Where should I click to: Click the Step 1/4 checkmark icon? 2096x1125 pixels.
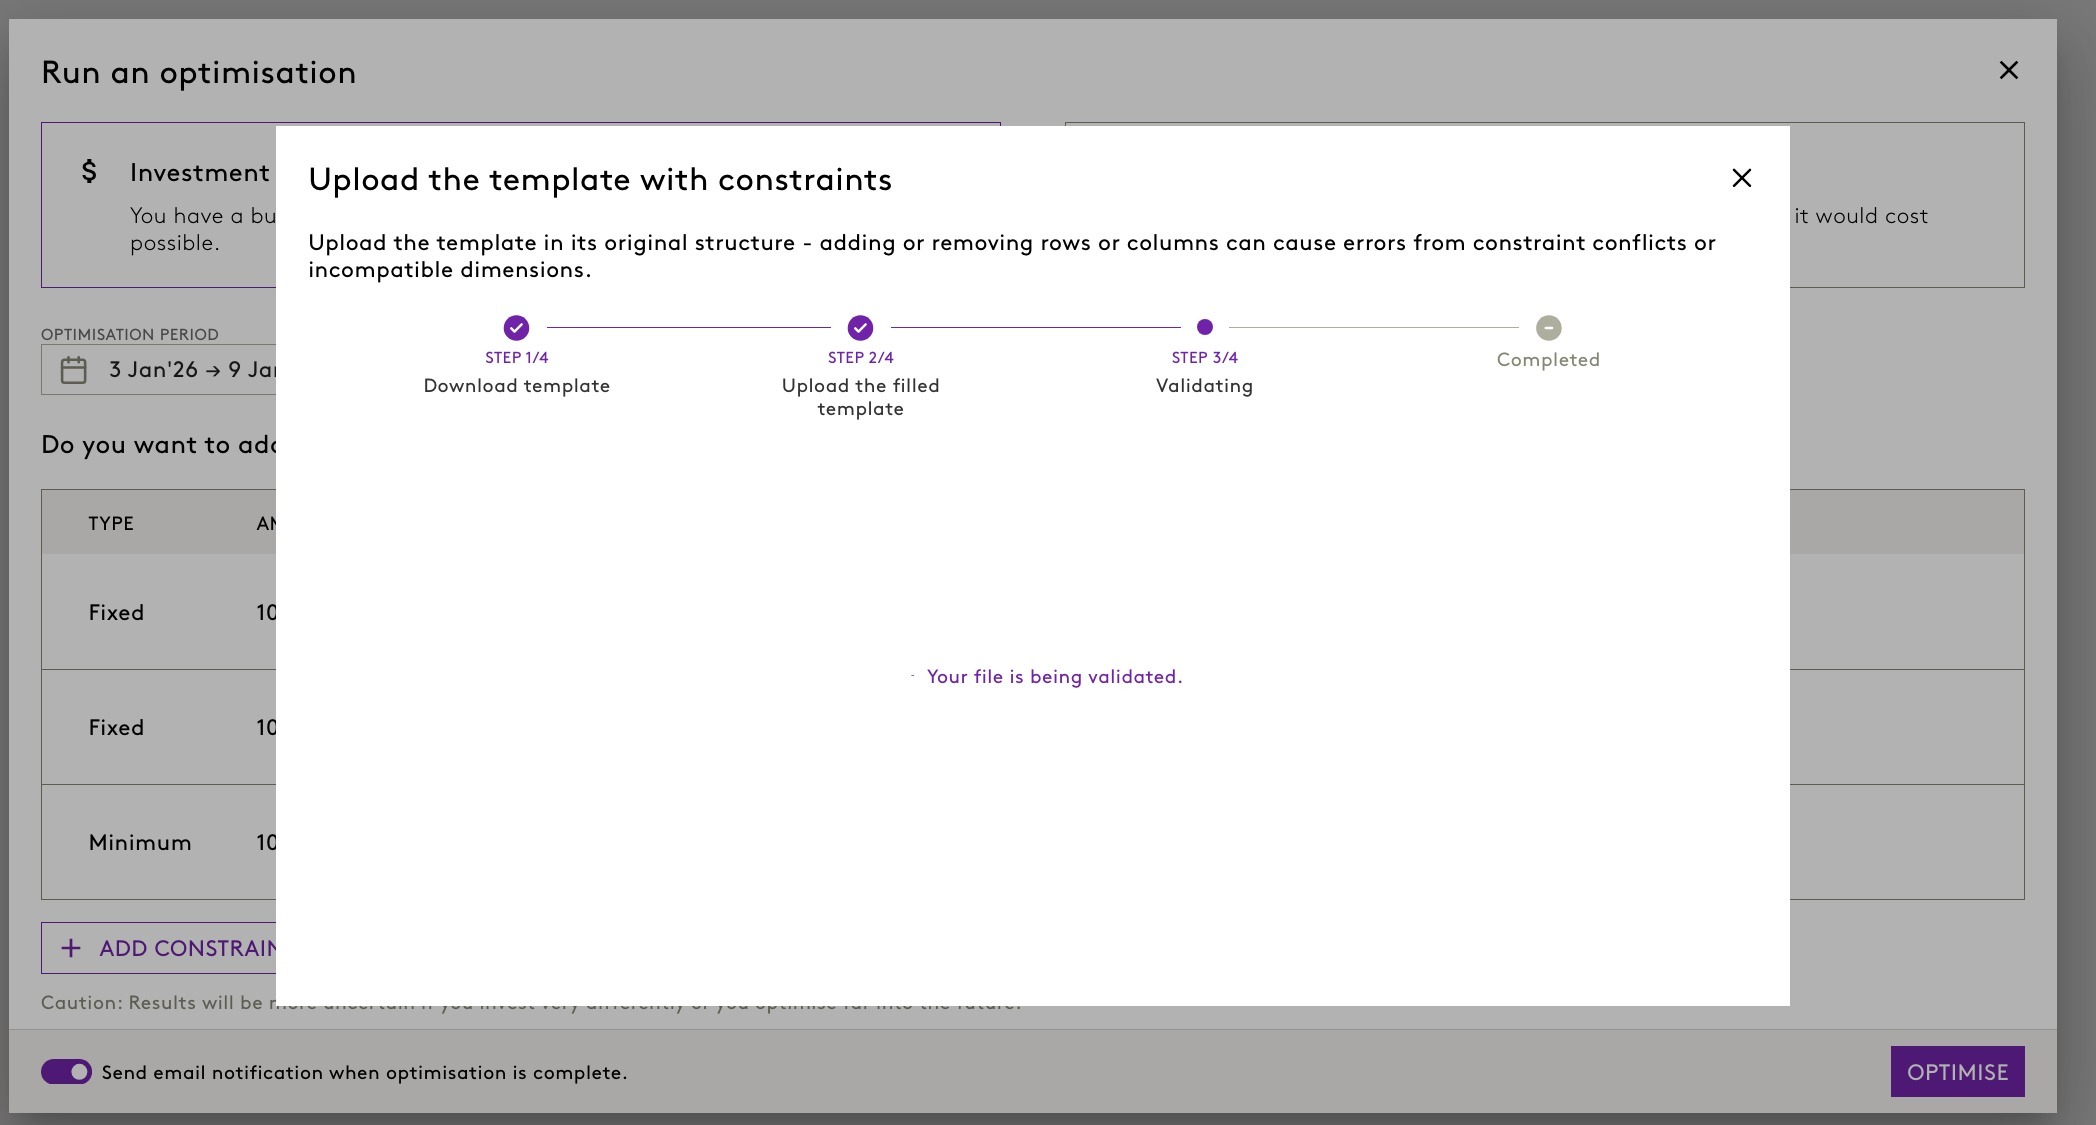point(516,328)
